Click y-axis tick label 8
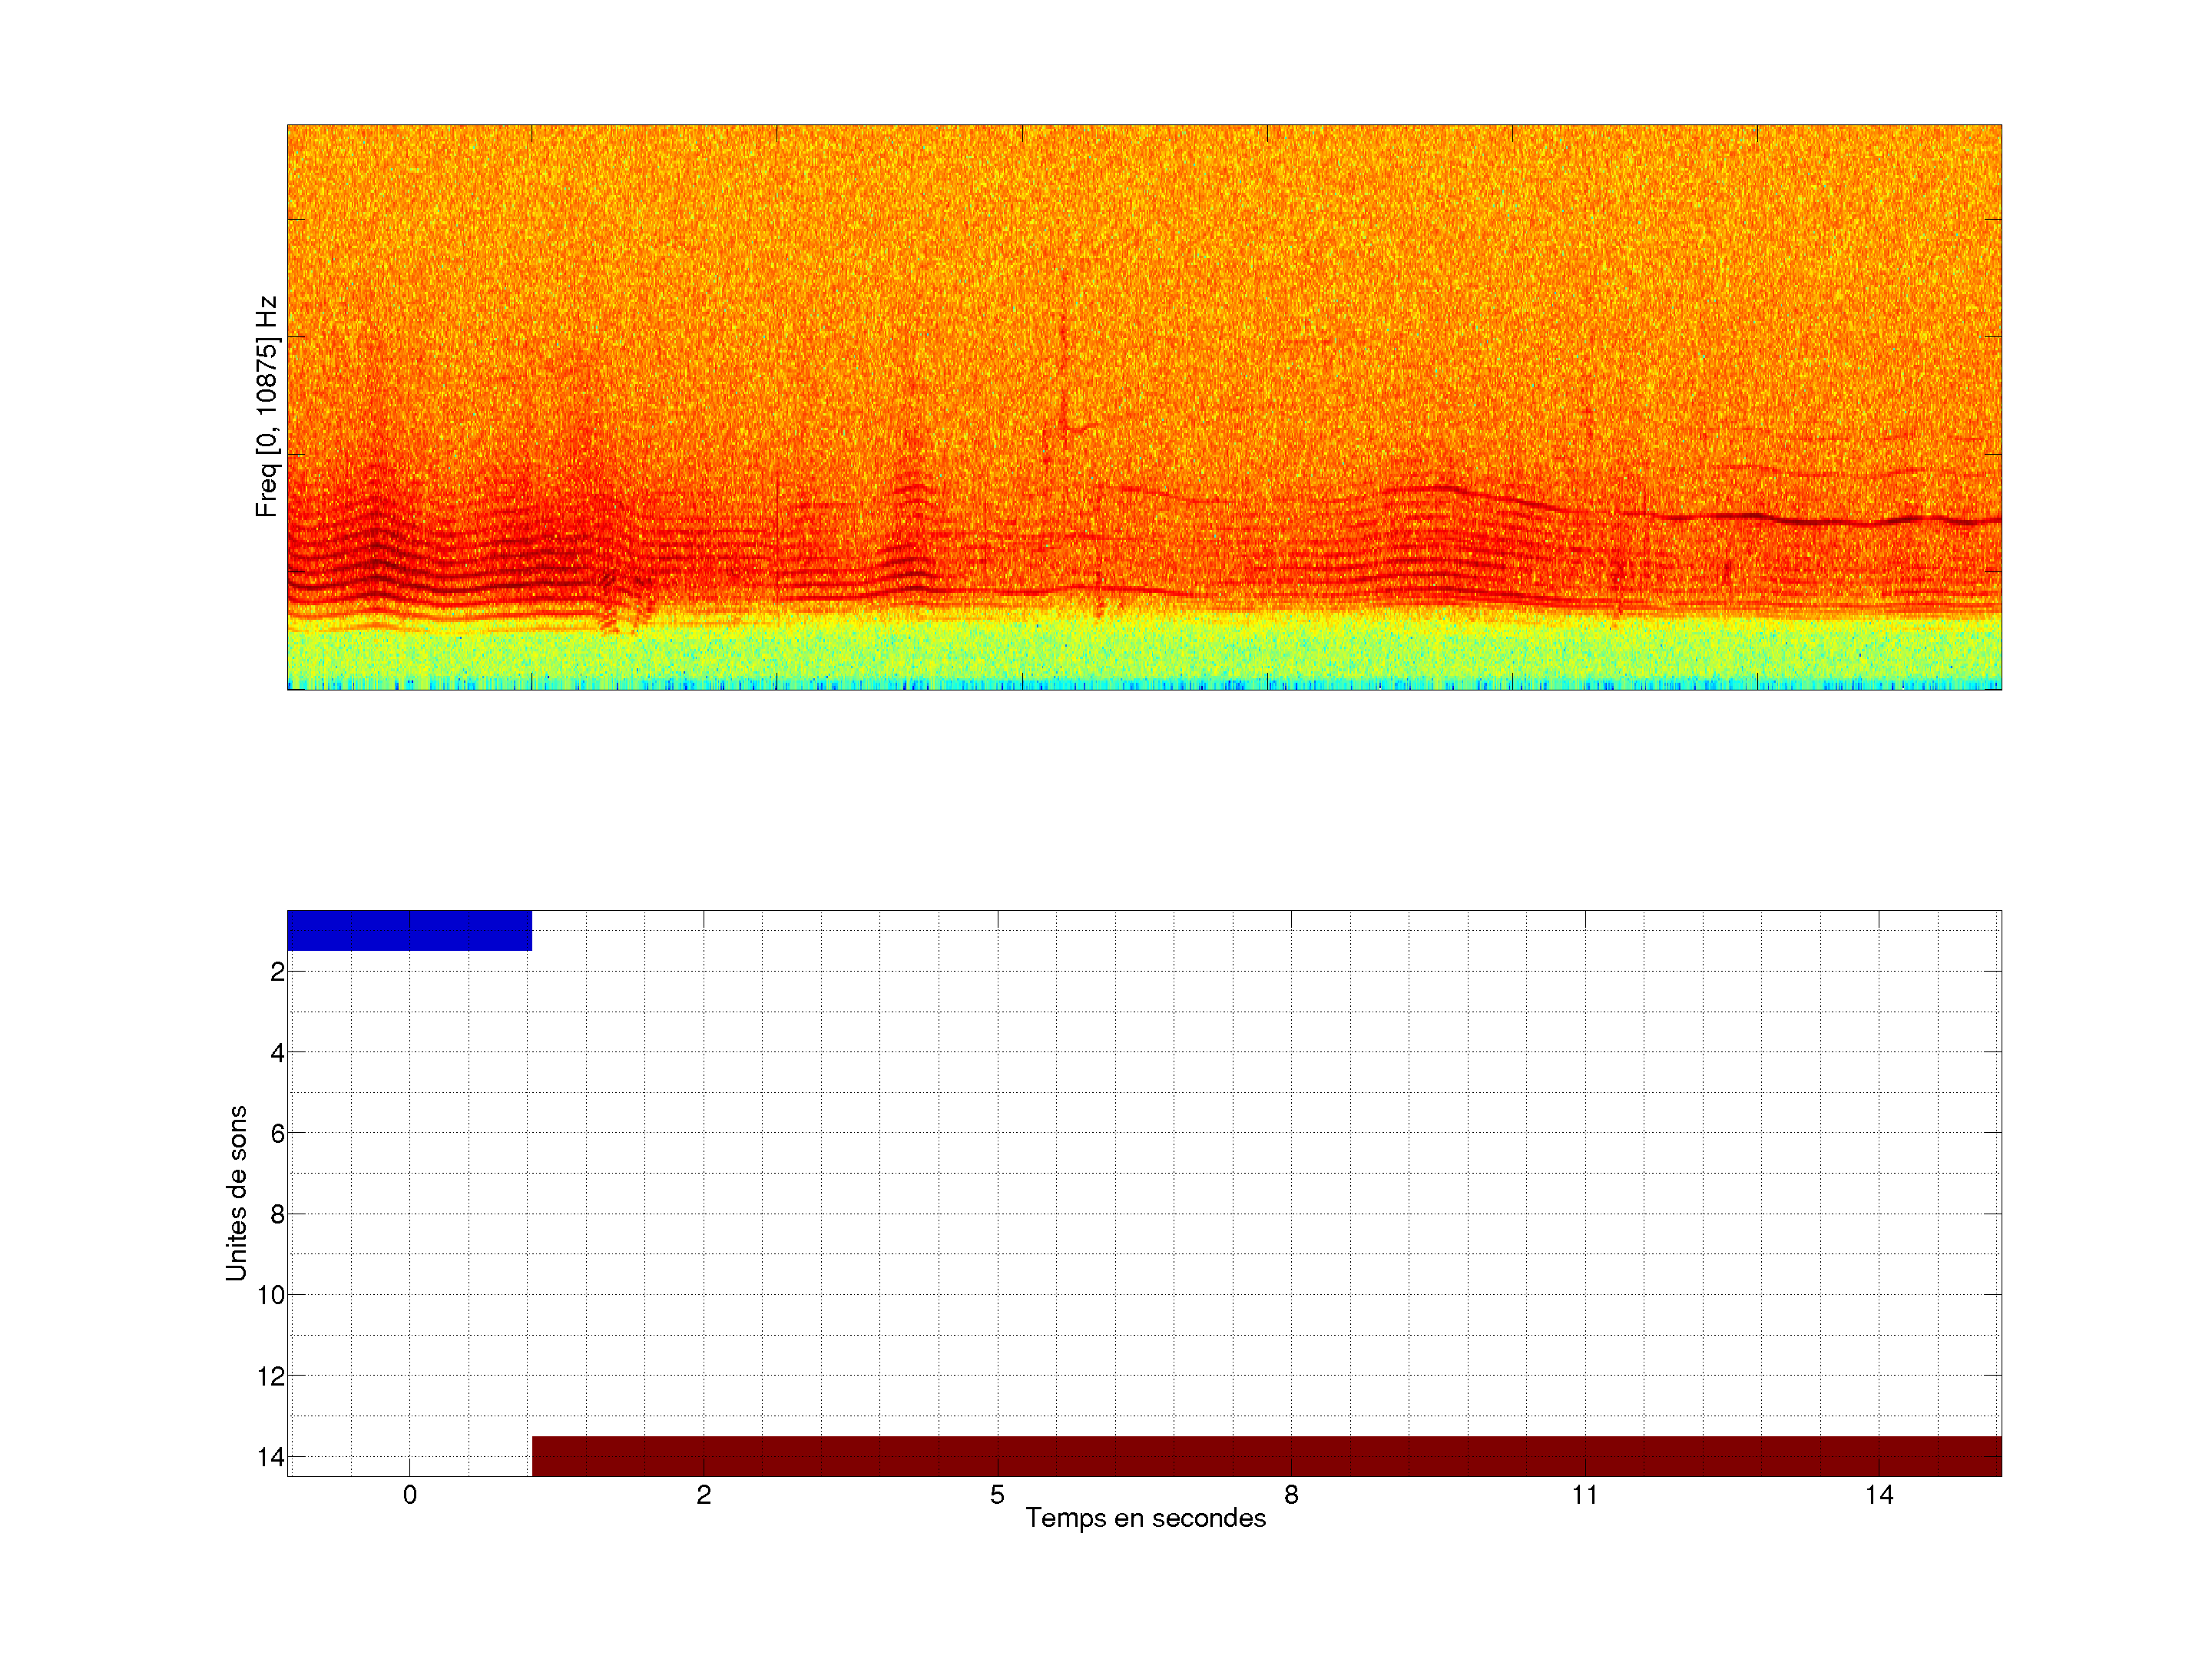 [277, 1215]
